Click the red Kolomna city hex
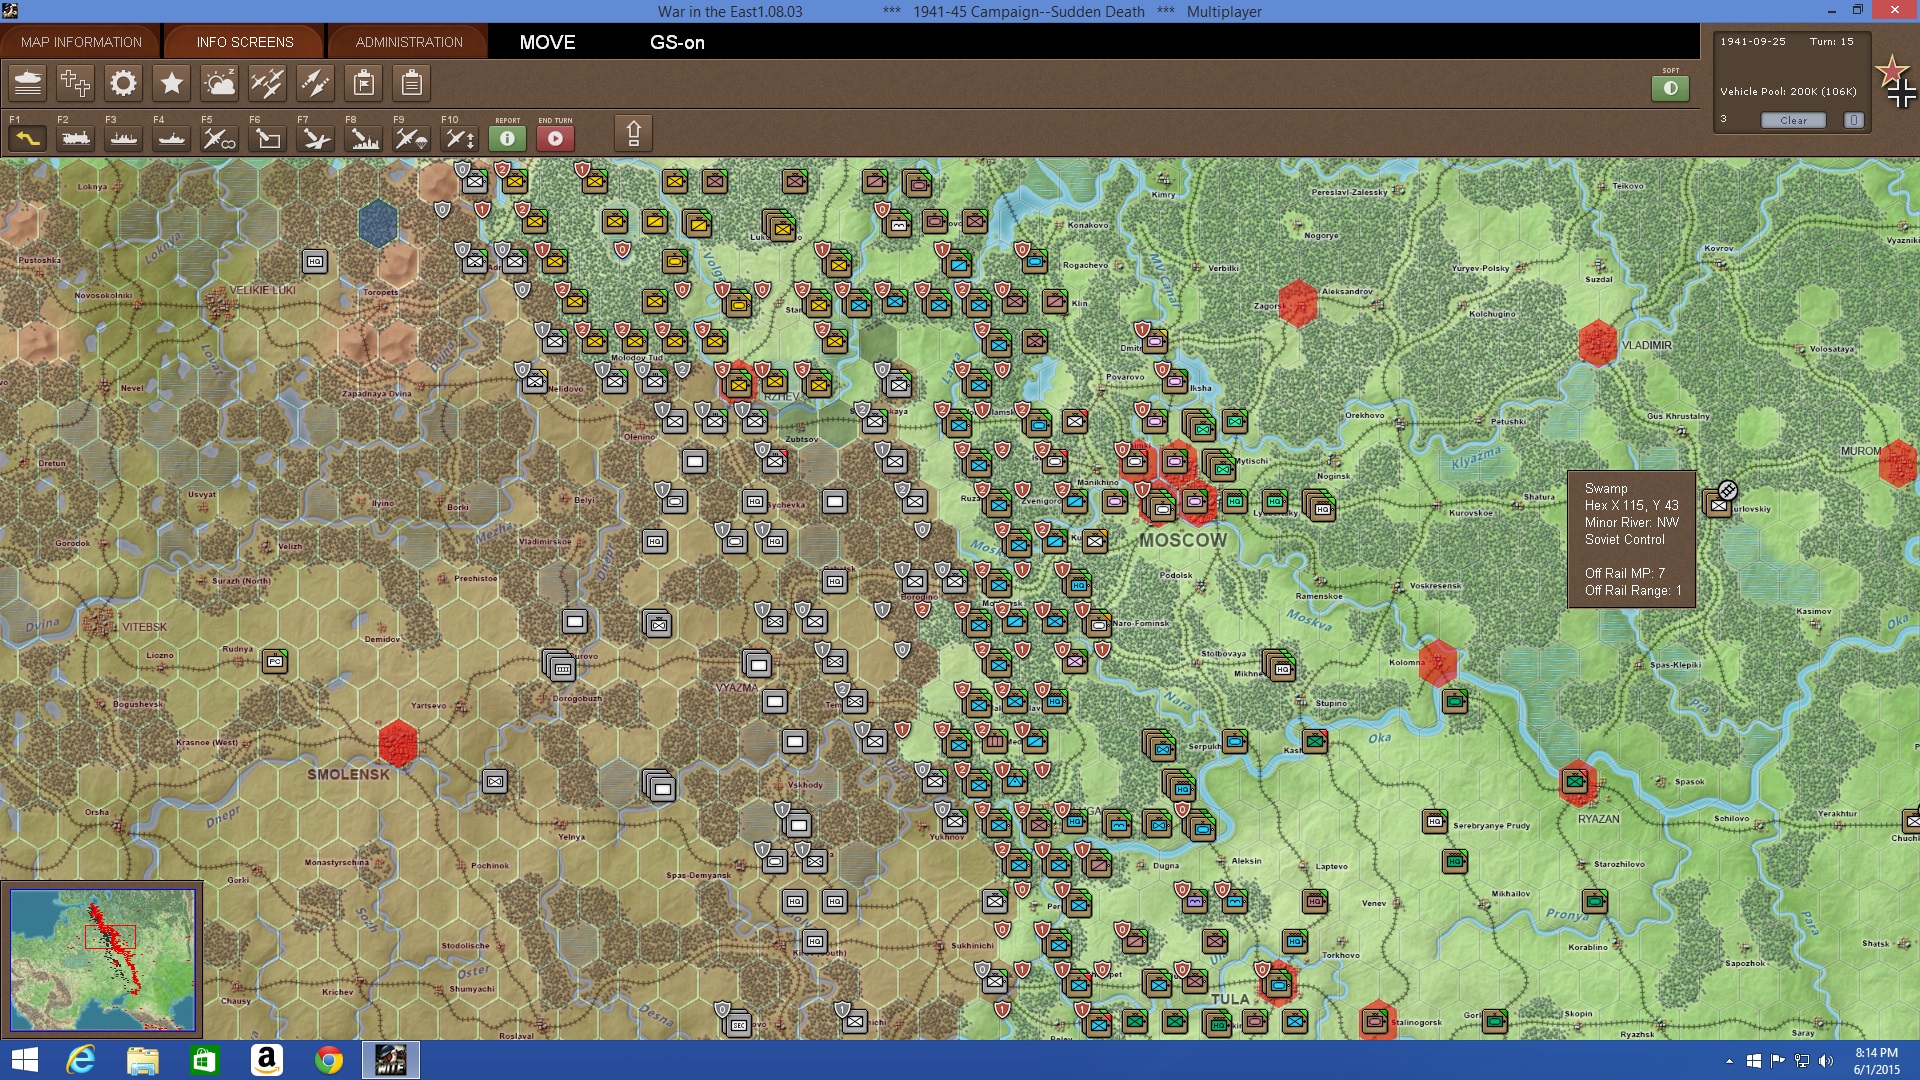 pos(1438,662)
